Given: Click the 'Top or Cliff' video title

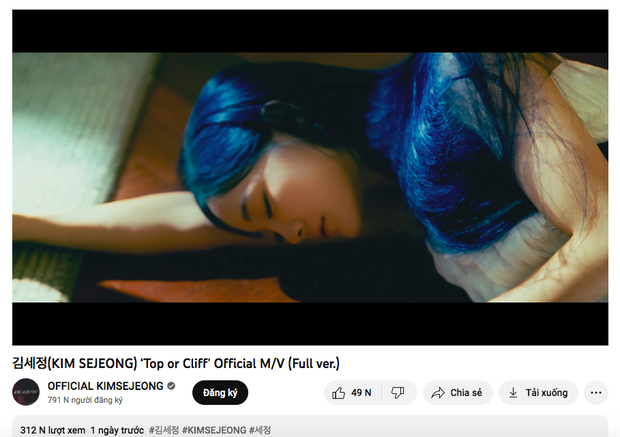Looking at the screenshot, I should [x=176, y=363].
